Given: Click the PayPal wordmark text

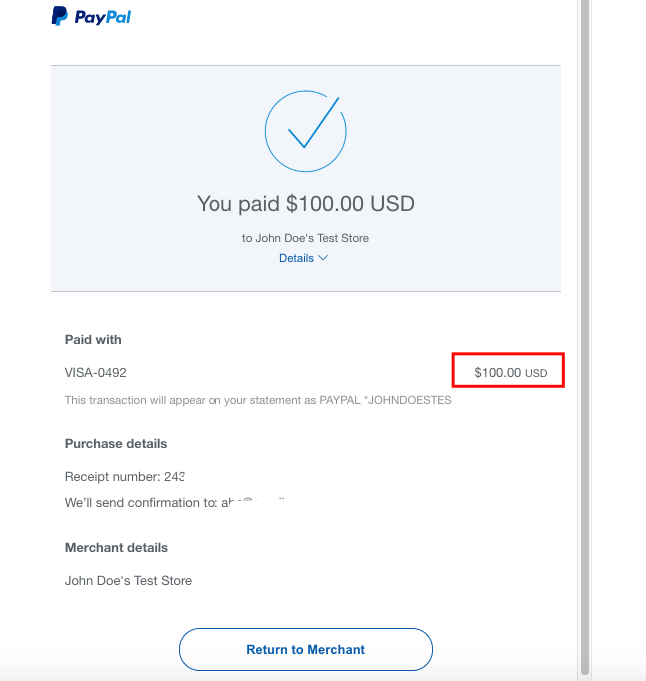Looking at the screenshot, I should (x=103, y=17).
